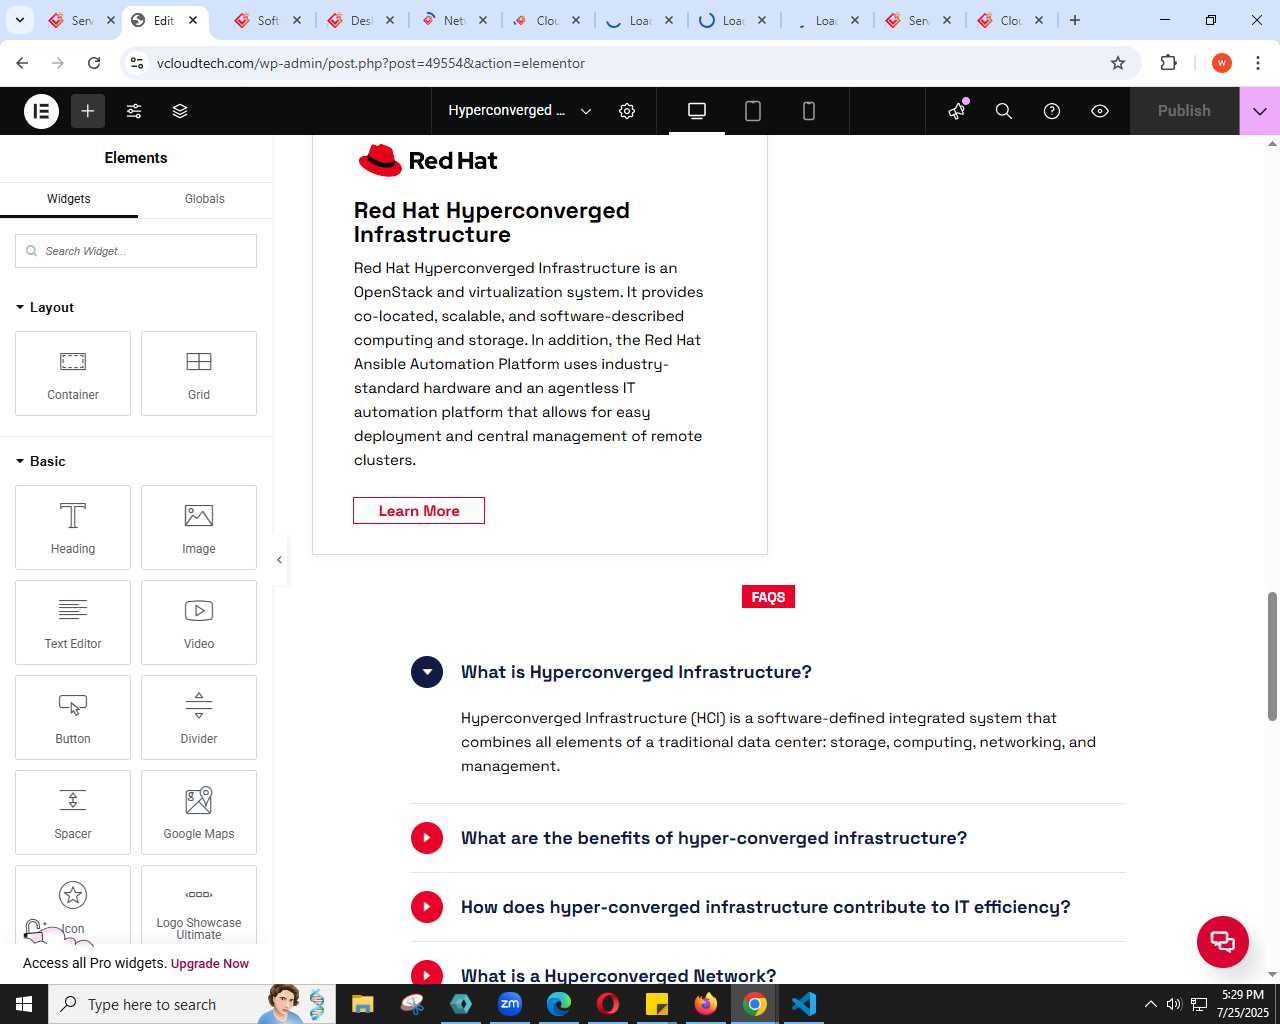Click the Publish button
1280x1024 pixels.
[1184, 111]
